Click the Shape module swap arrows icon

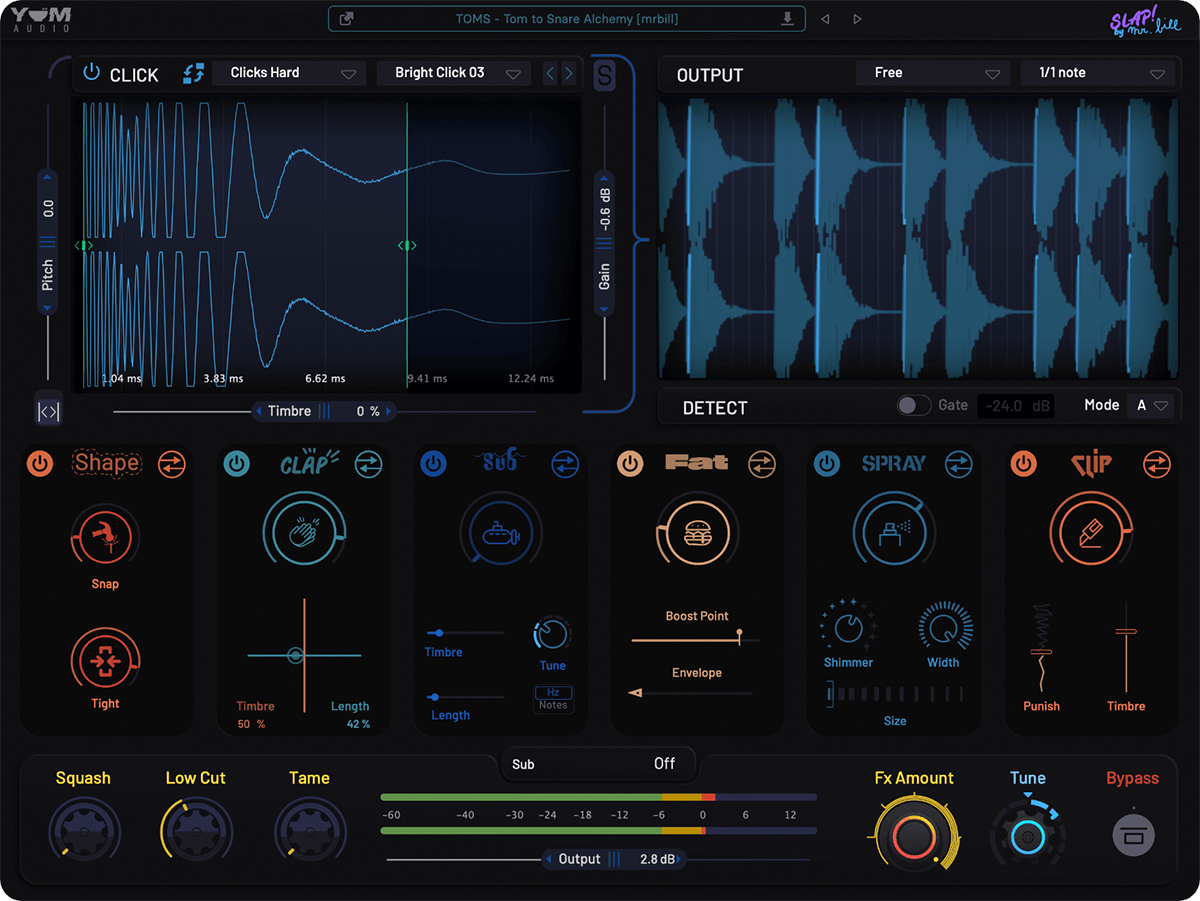click(x=172, y=464)
